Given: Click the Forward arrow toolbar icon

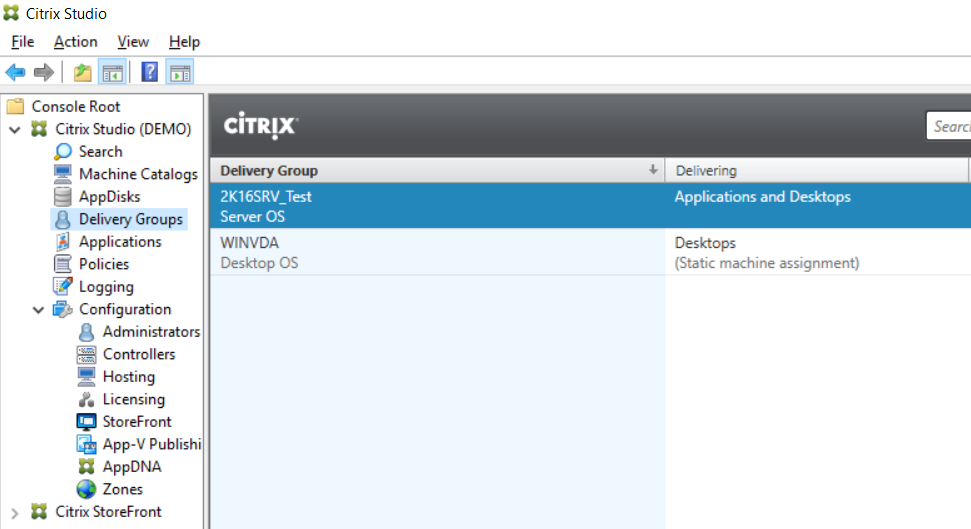Looking at the screenshot, I should tap(43, 72).
